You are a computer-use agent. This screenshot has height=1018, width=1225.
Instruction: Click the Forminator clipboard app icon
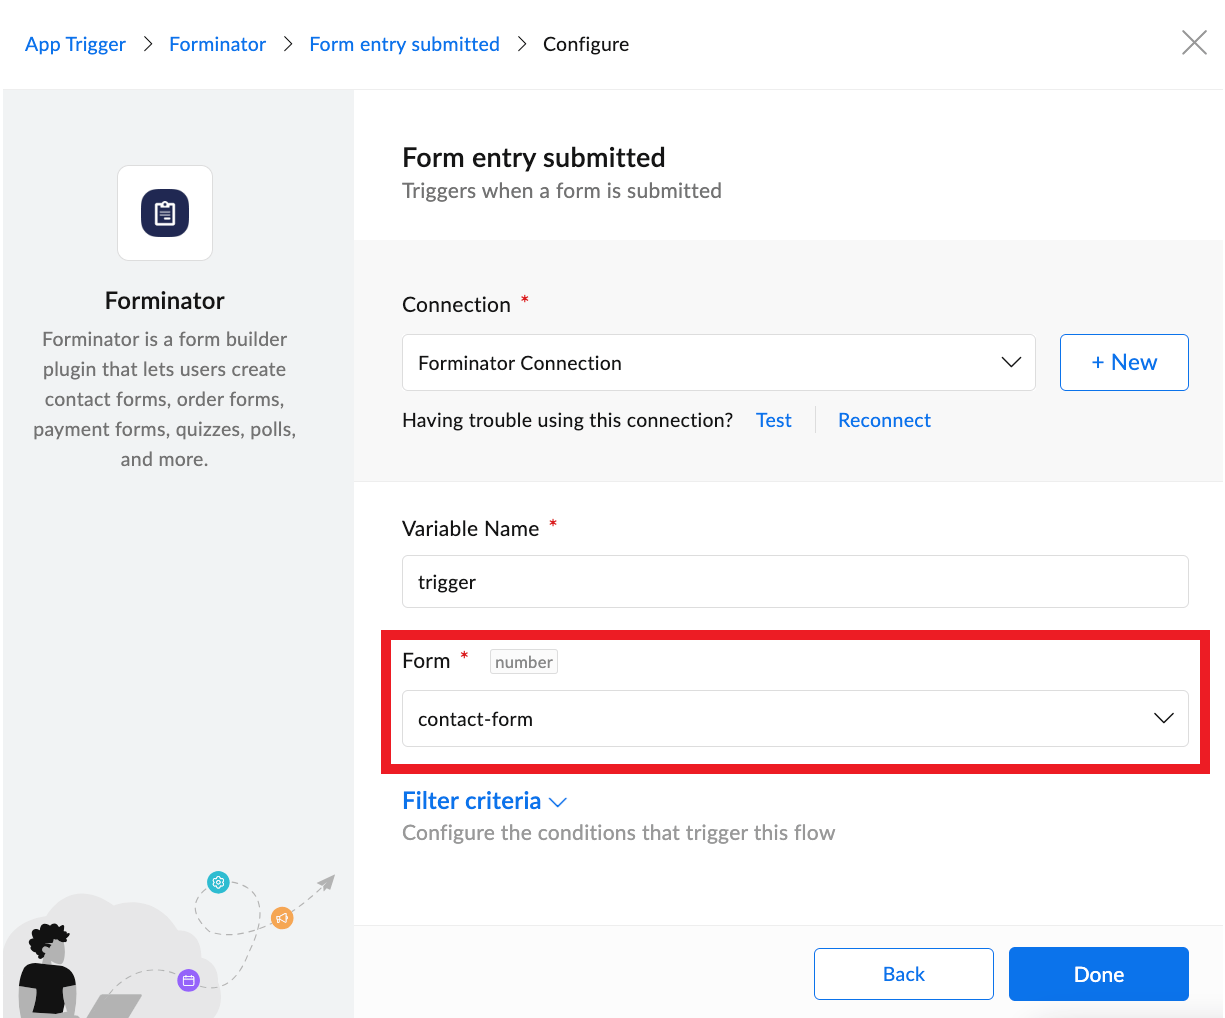point(165,213)
